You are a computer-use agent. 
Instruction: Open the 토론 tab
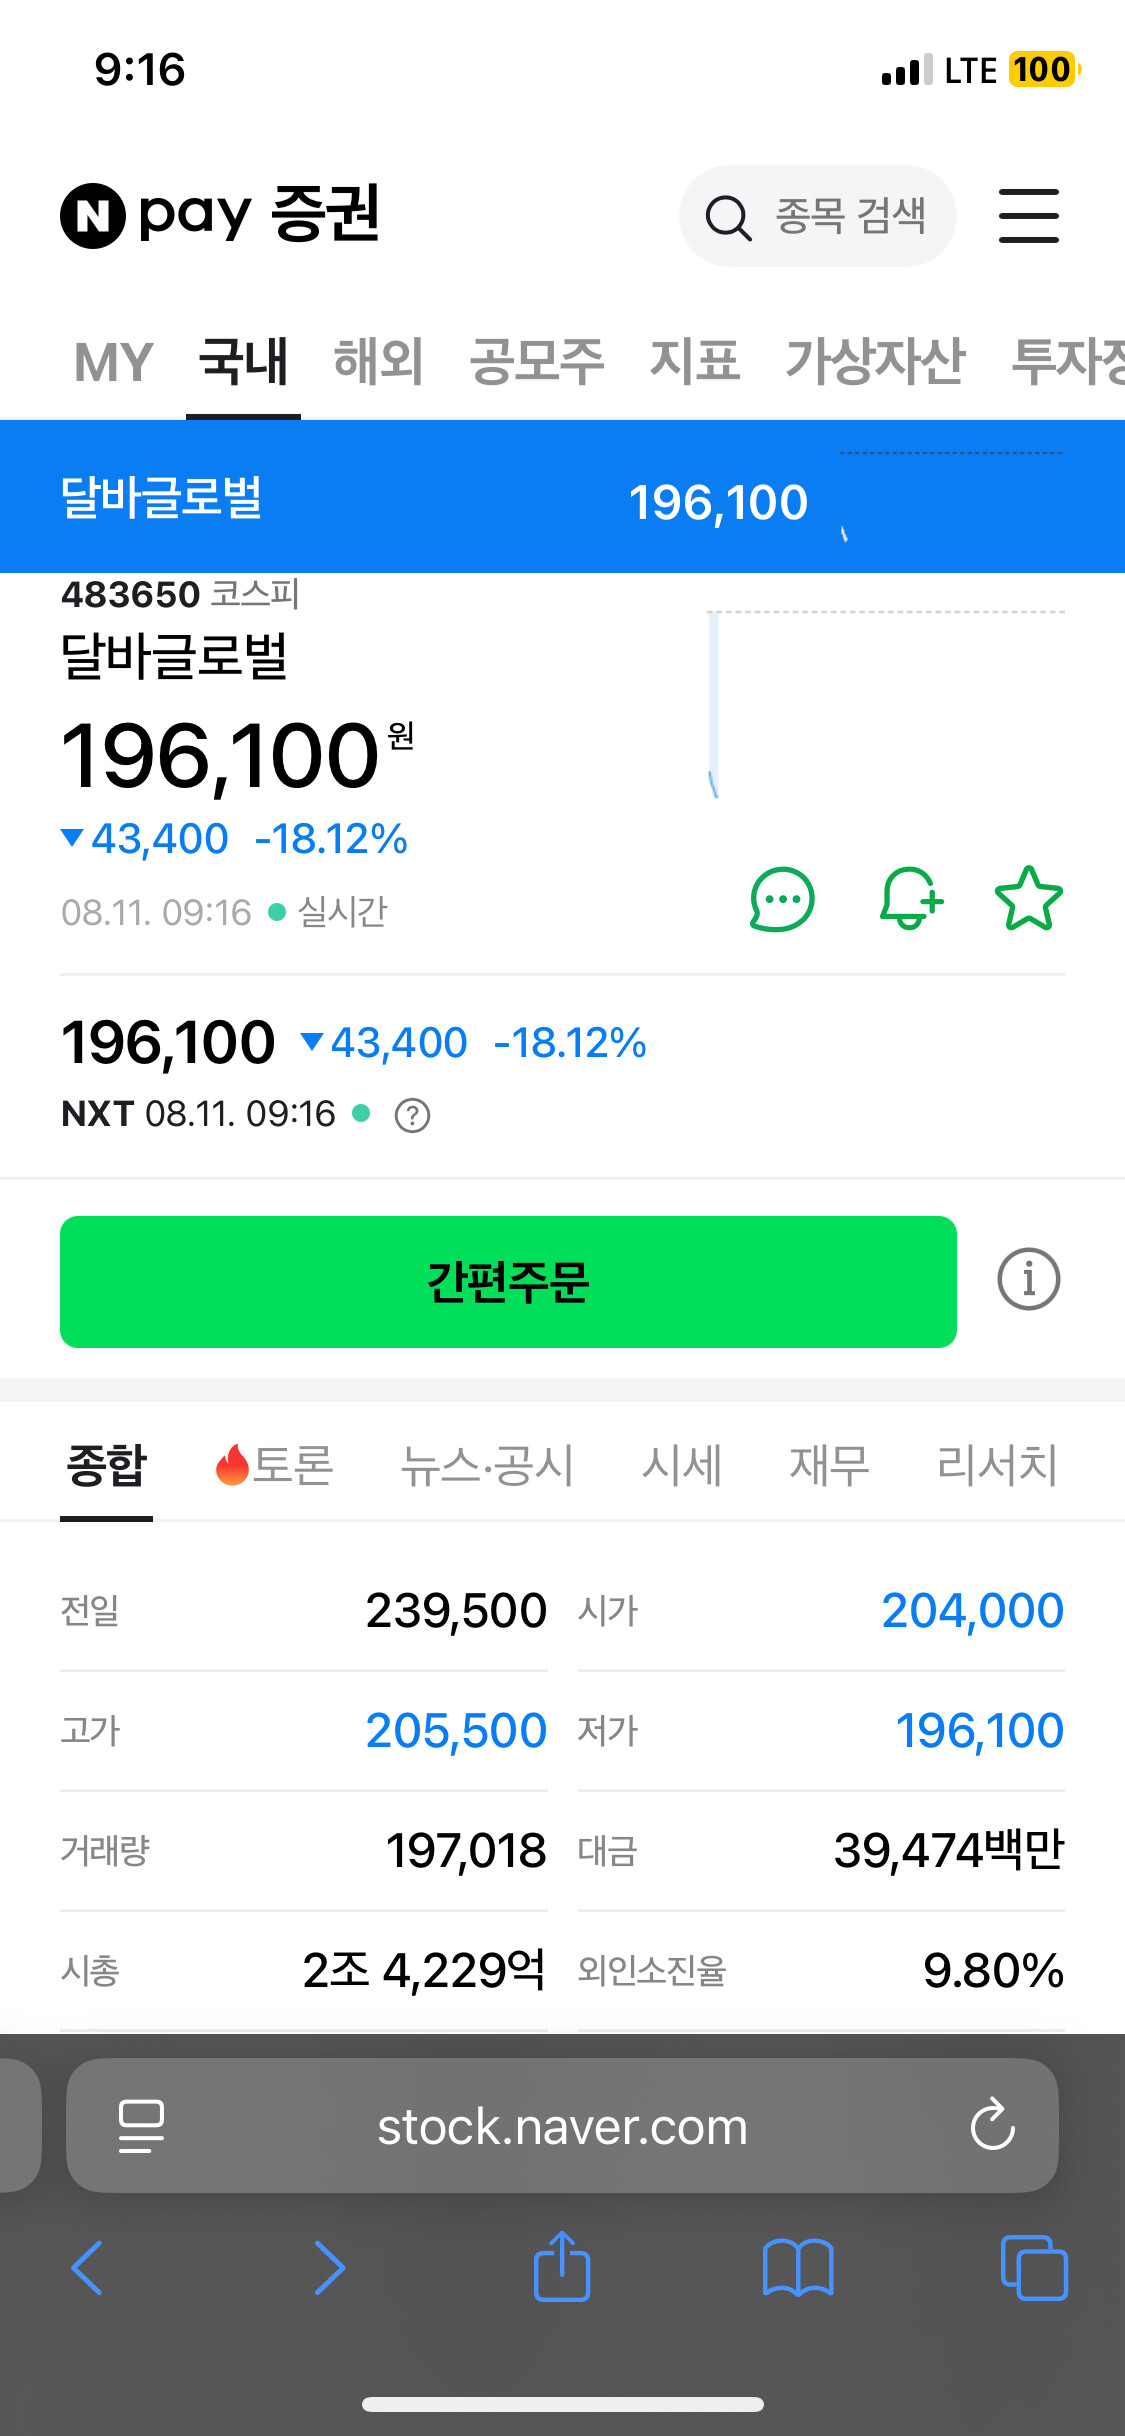(x=274, y=1466)
